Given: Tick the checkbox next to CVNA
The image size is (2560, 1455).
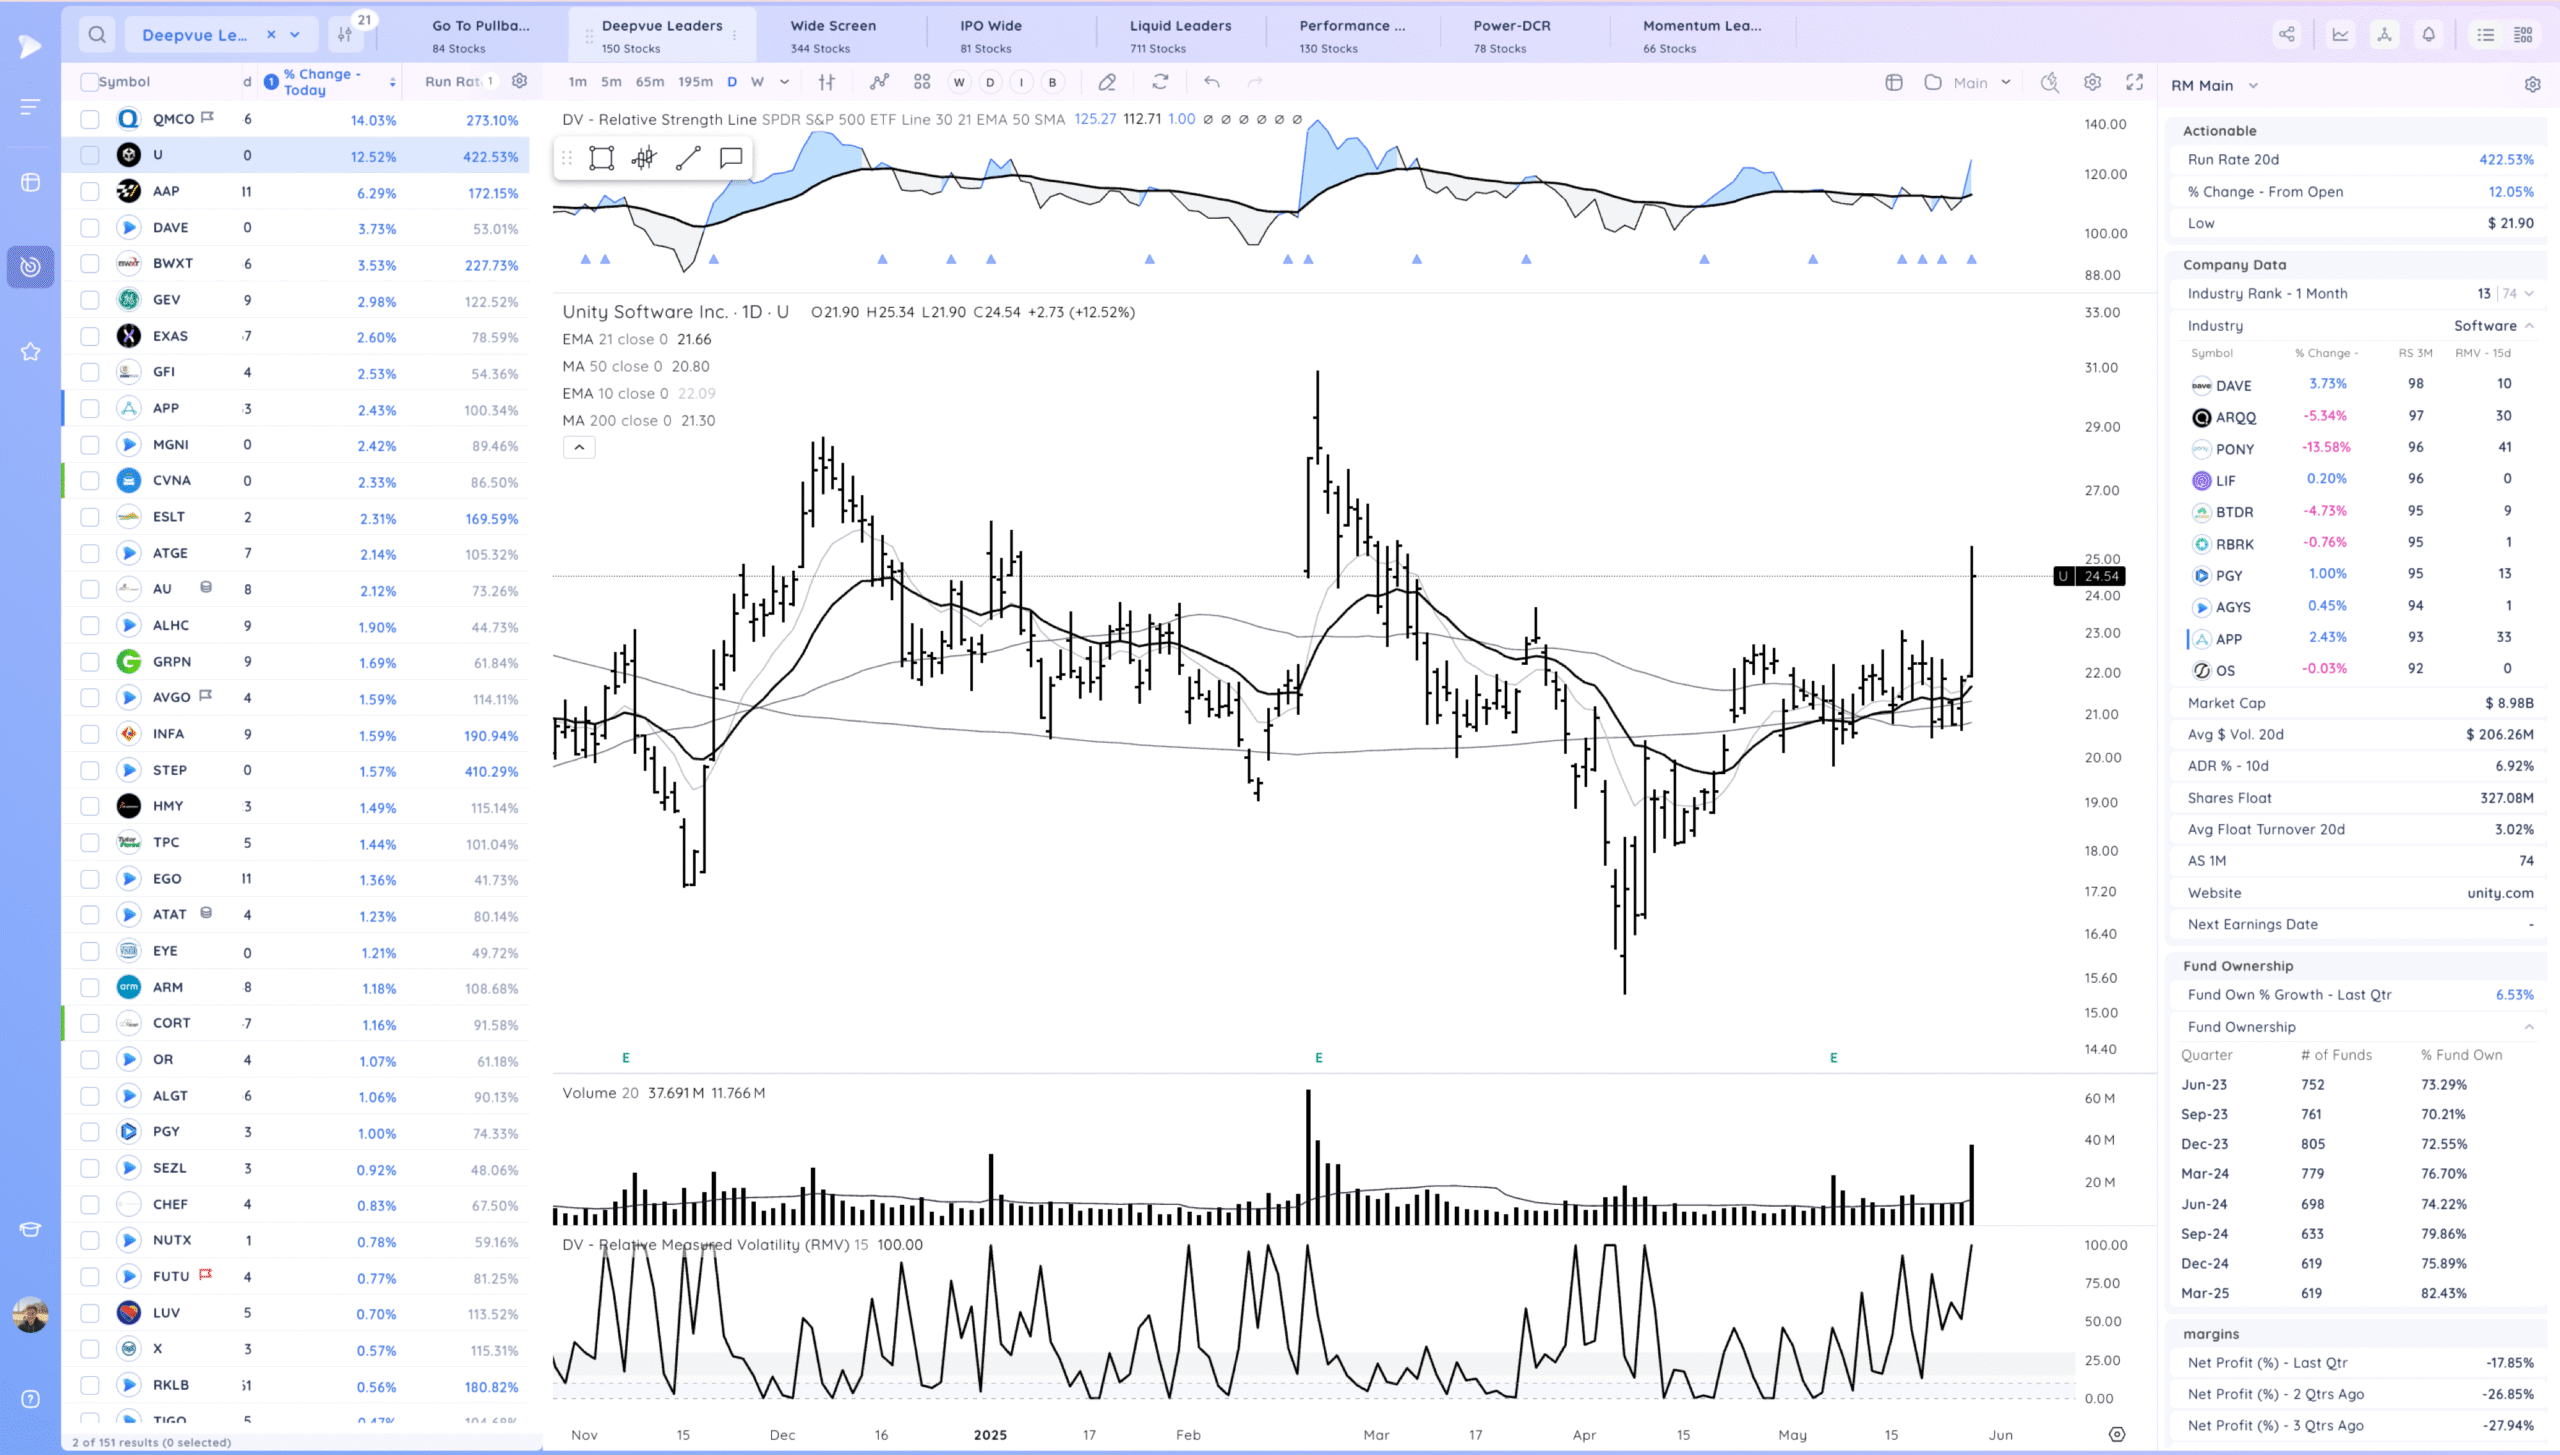Looking at the screenshot, I should (90, 481).
